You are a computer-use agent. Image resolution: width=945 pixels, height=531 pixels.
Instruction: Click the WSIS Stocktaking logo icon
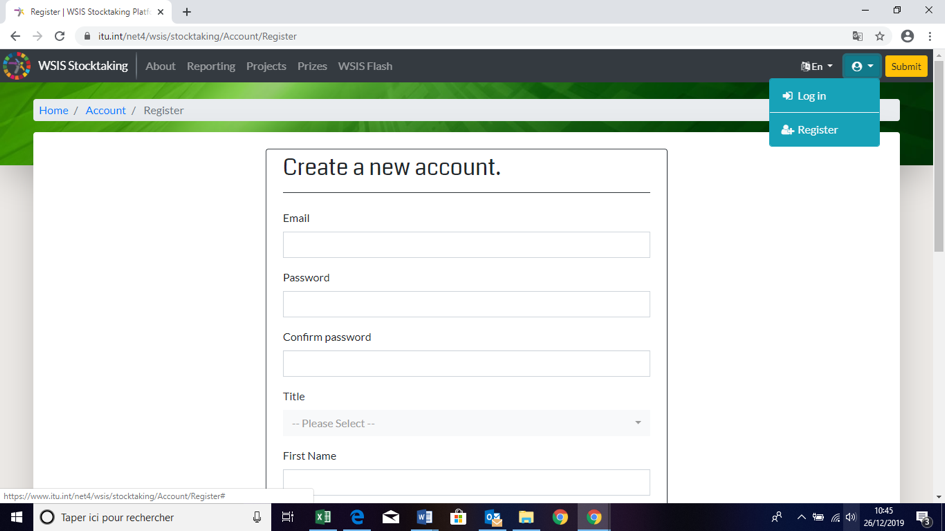click(17, 66)
